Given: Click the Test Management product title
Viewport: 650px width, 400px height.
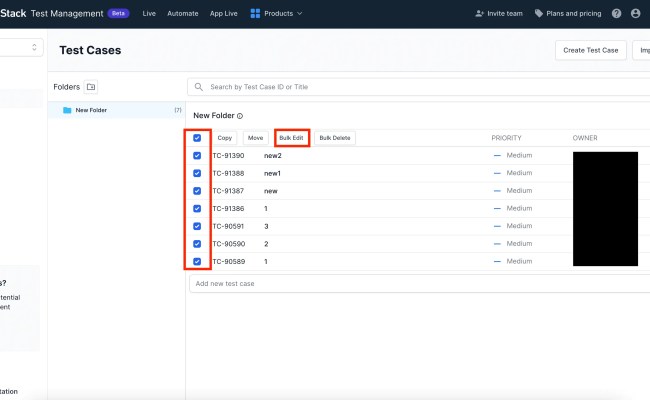Looking at the screenshot, I should click(x=67, y=13).
